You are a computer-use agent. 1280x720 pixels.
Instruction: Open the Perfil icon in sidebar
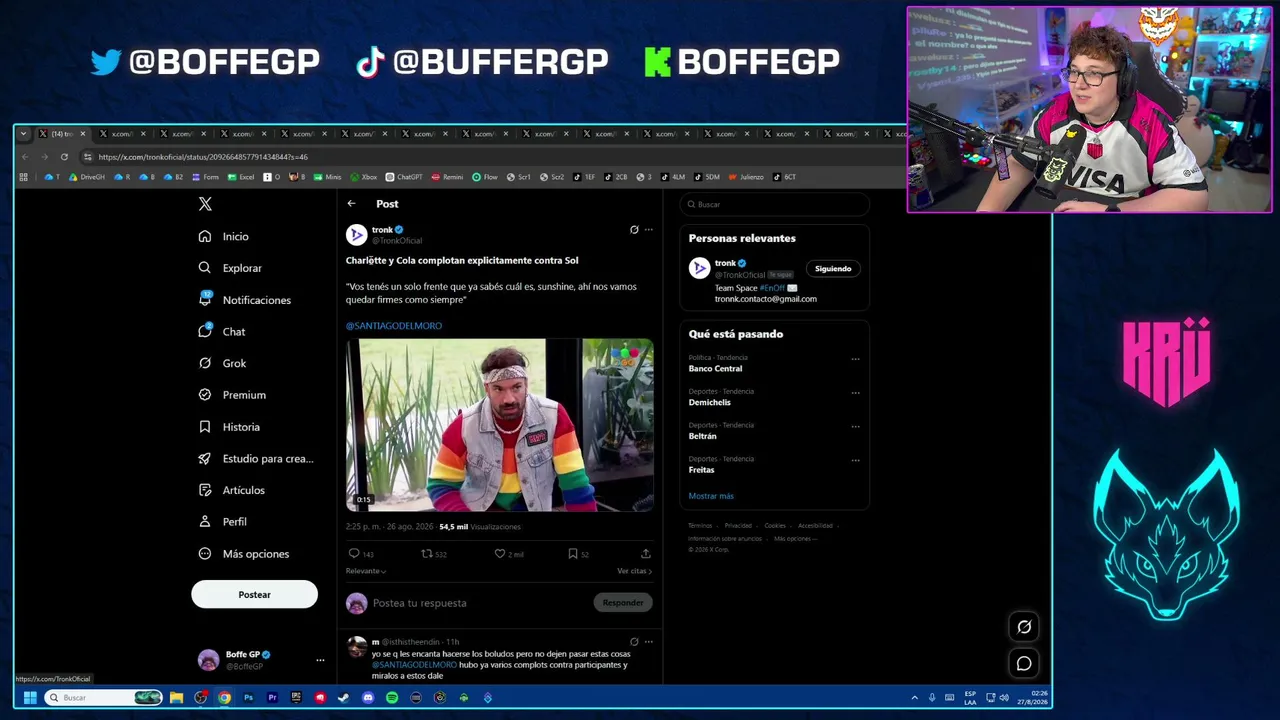pos(205,522)
